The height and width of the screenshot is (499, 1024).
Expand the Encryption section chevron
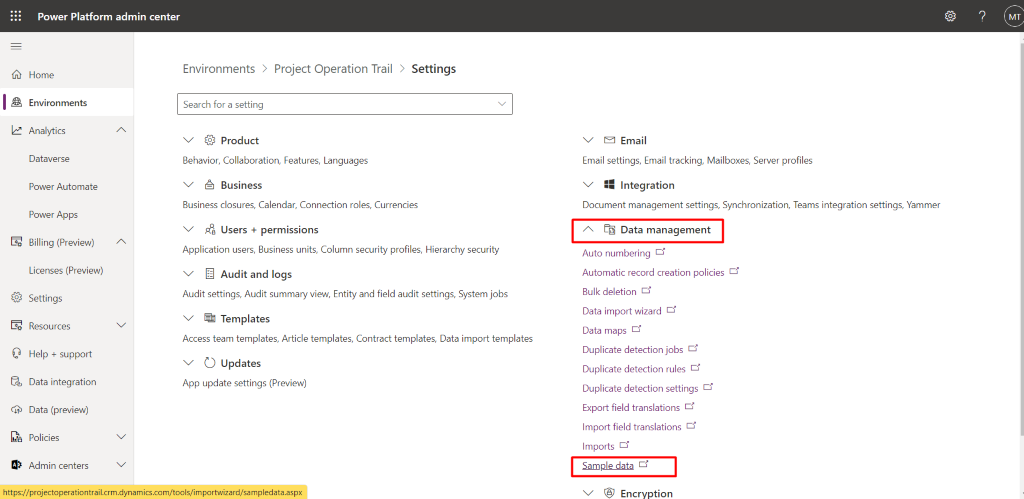point(588,493)
